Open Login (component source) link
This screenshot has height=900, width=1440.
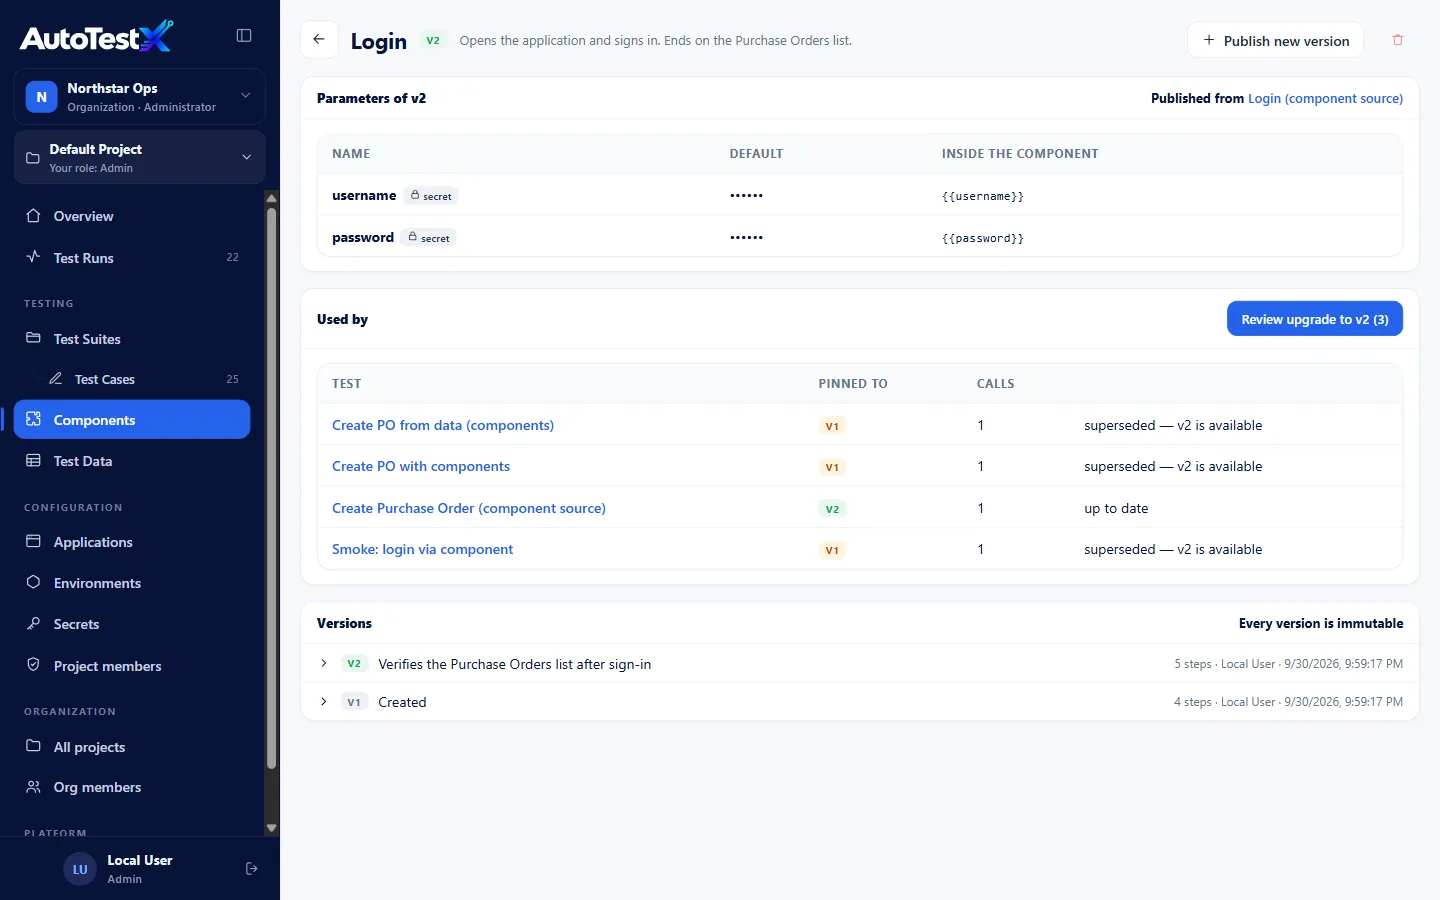(x=1325, y=98)
